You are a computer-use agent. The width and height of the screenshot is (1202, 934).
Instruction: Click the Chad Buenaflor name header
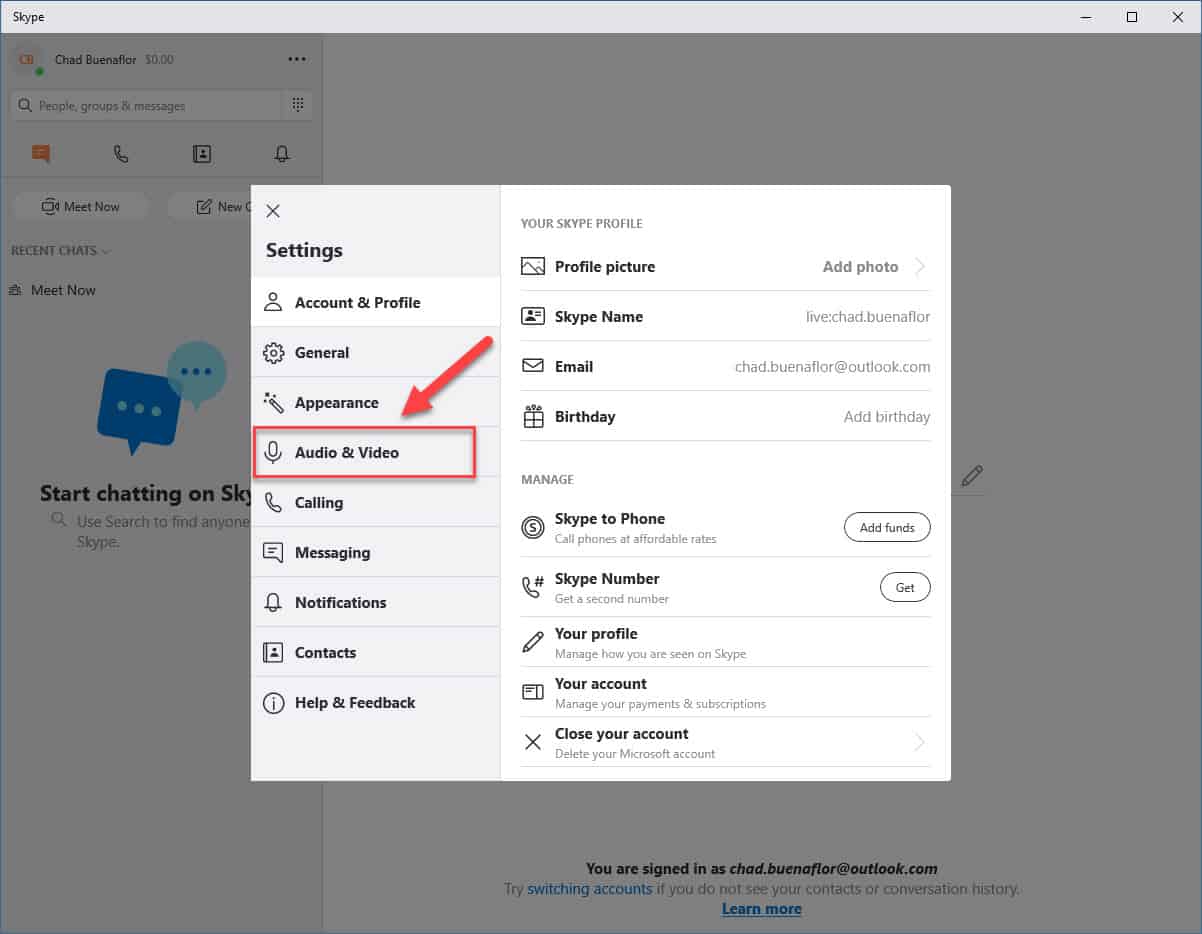click(96, 59)
